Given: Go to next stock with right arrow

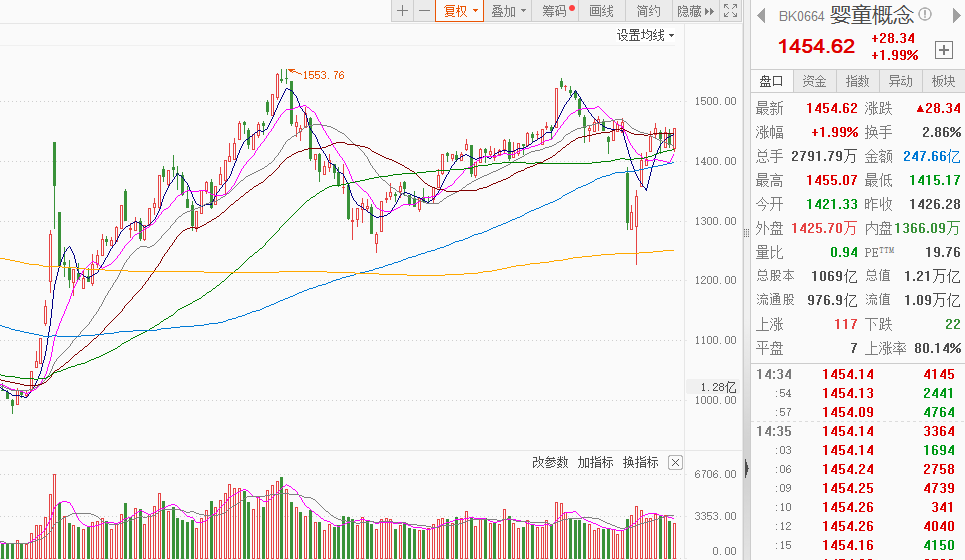Looking at the screenshot, I should [x=953, y=16].
